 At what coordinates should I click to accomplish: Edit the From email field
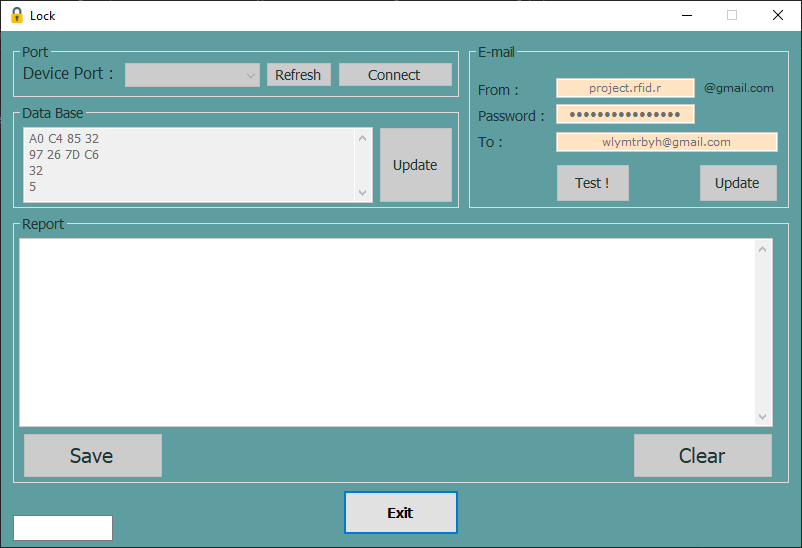click(625, 88)
